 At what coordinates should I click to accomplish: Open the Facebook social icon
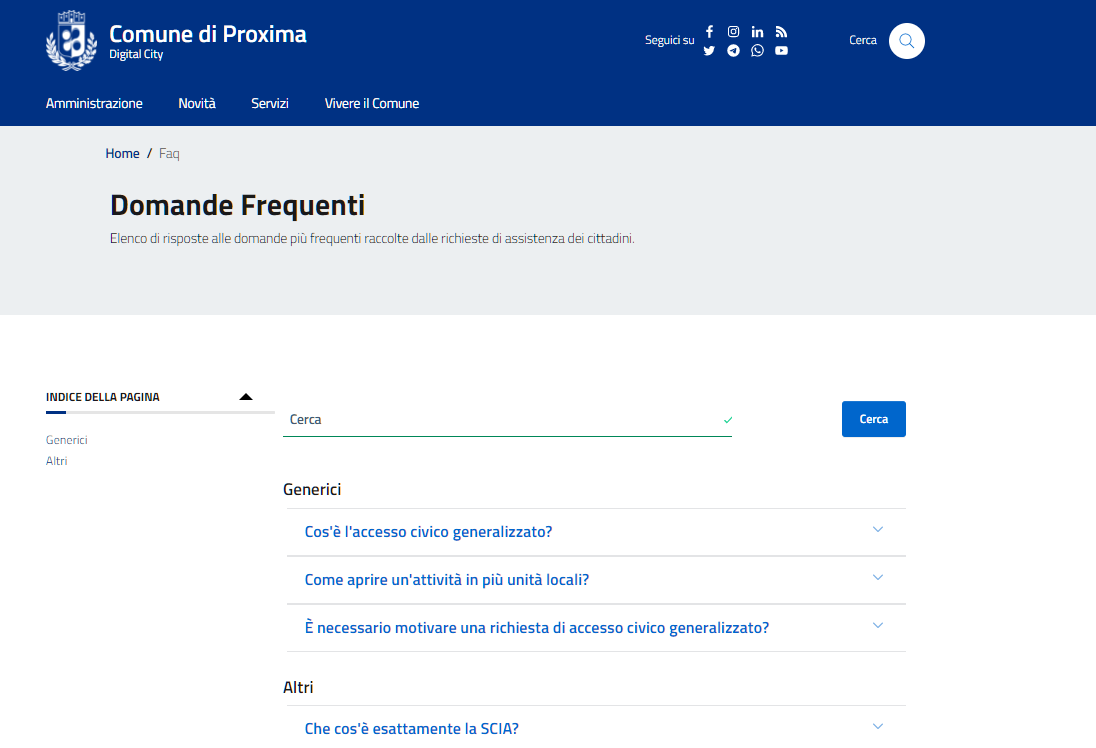pos(709,32)
